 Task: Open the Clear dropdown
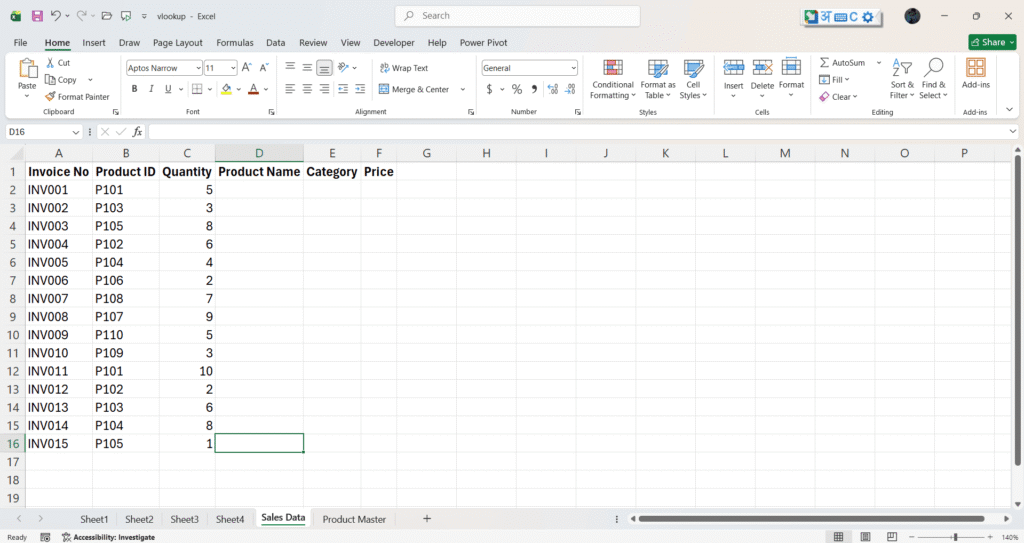coord(838,97)
